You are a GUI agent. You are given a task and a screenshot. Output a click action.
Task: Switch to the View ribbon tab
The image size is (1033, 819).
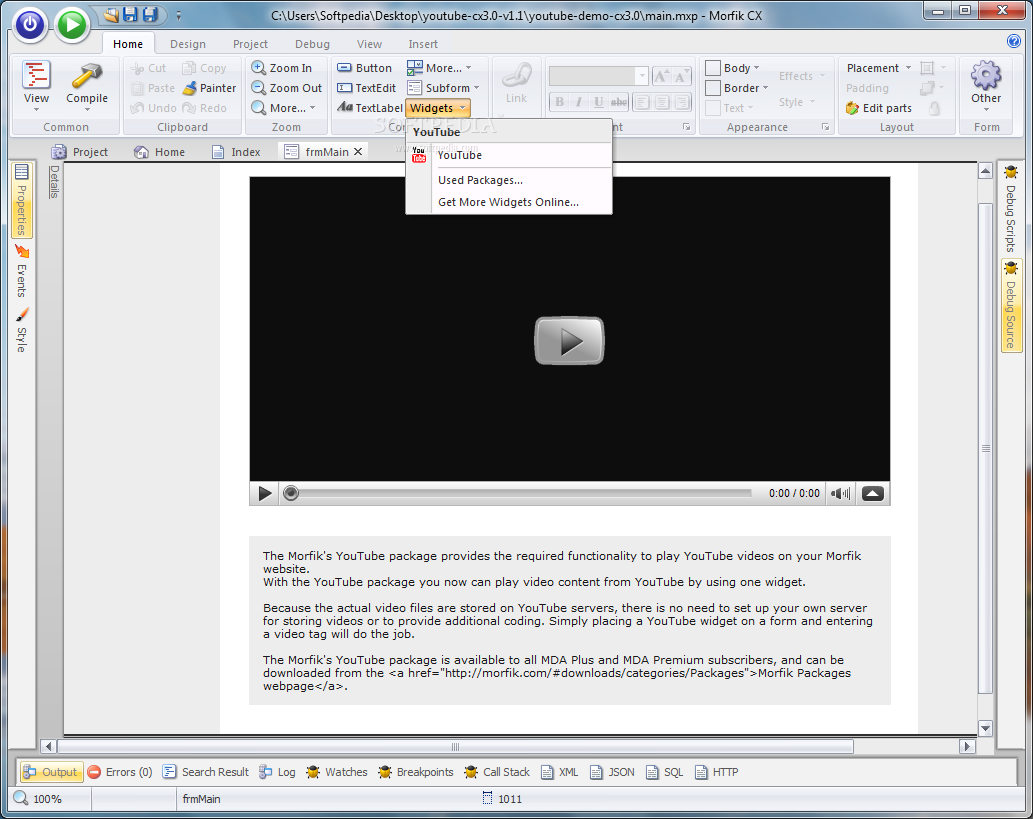click(369, 44)
